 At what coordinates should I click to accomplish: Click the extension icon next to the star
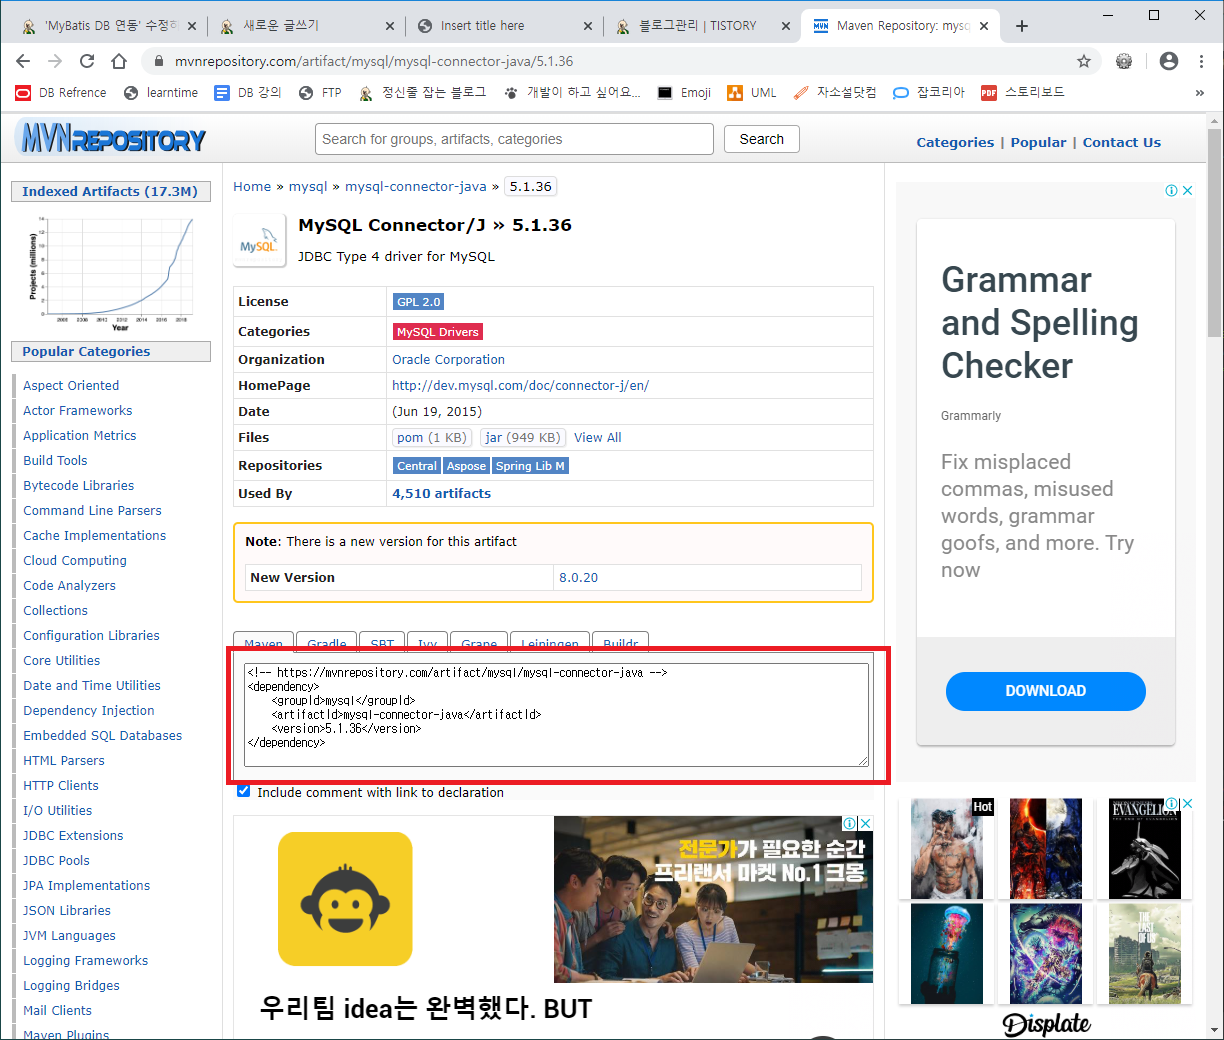tap(1124, 61)
